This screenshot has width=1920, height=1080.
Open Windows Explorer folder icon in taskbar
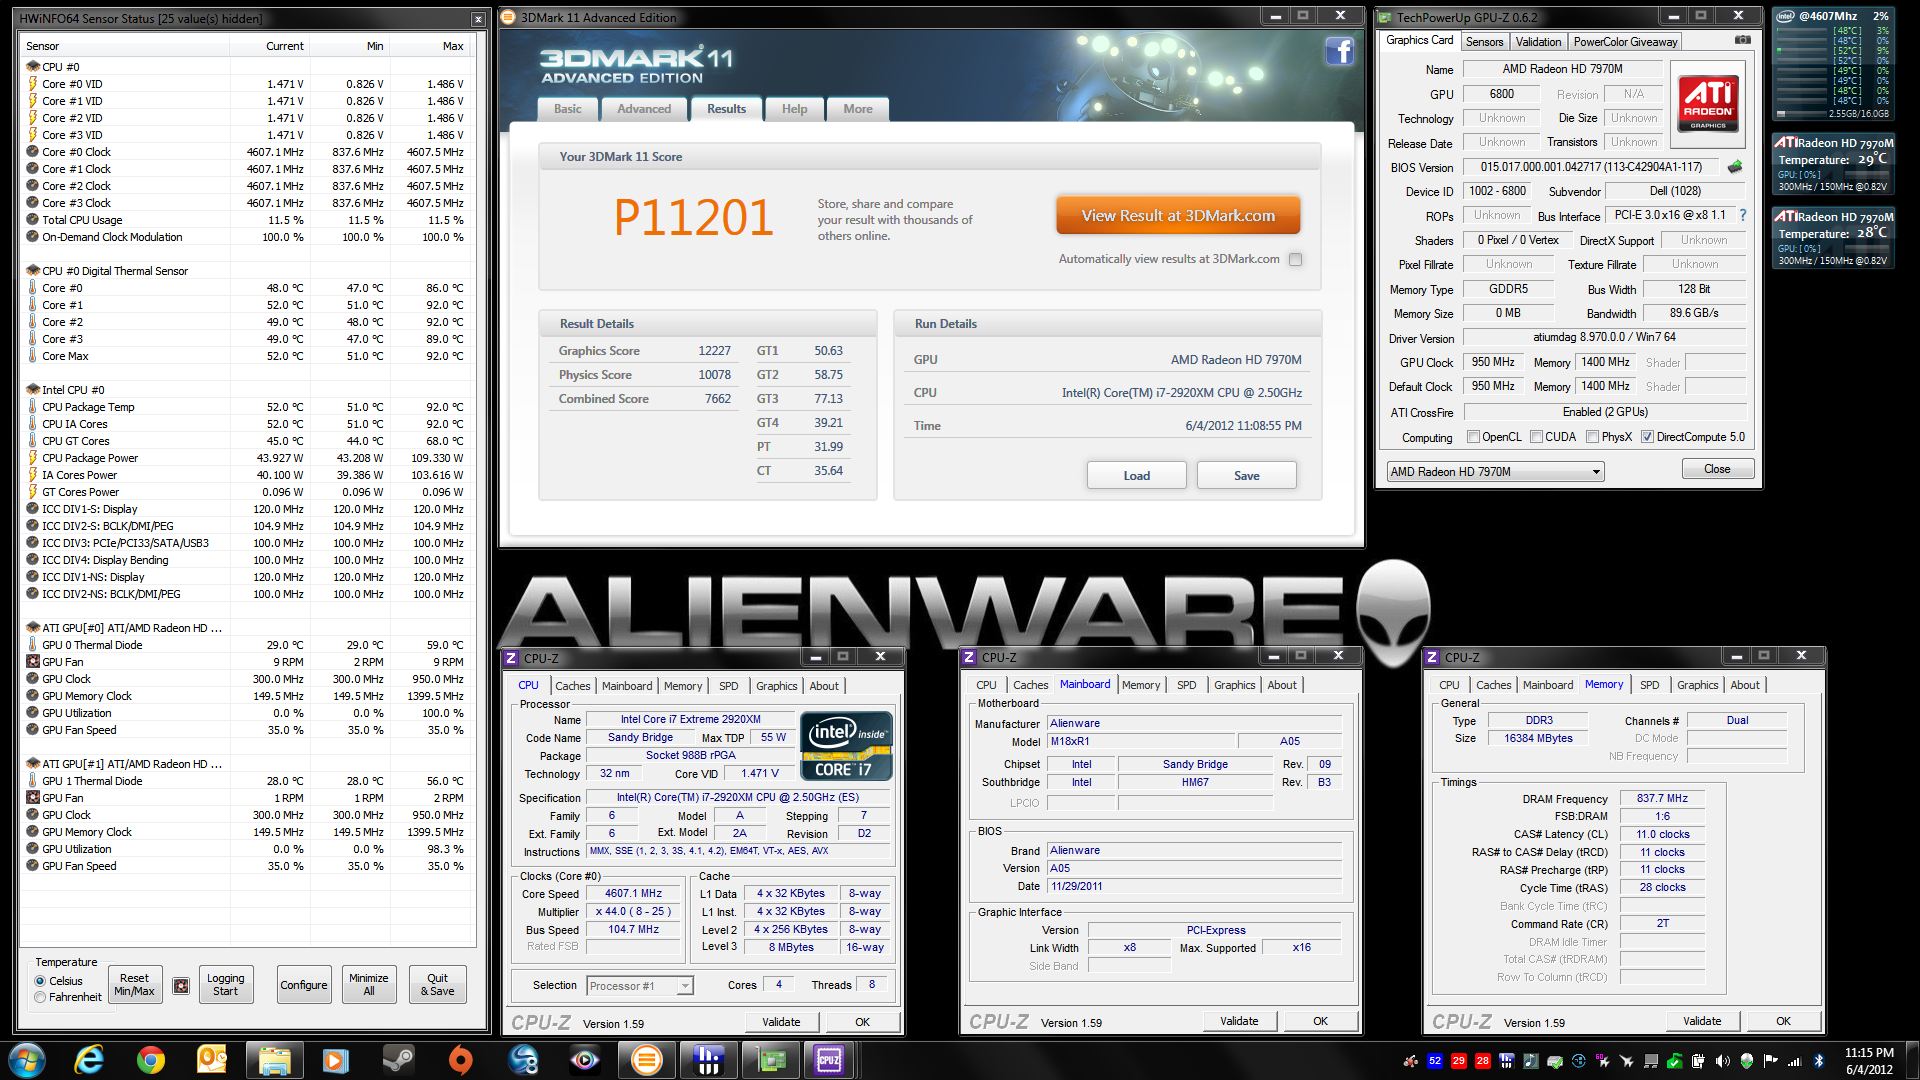273,1060
